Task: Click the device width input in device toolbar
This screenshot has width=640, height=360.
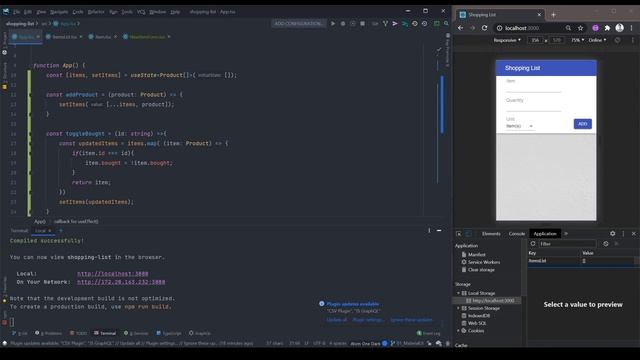Action: point(535,40)
